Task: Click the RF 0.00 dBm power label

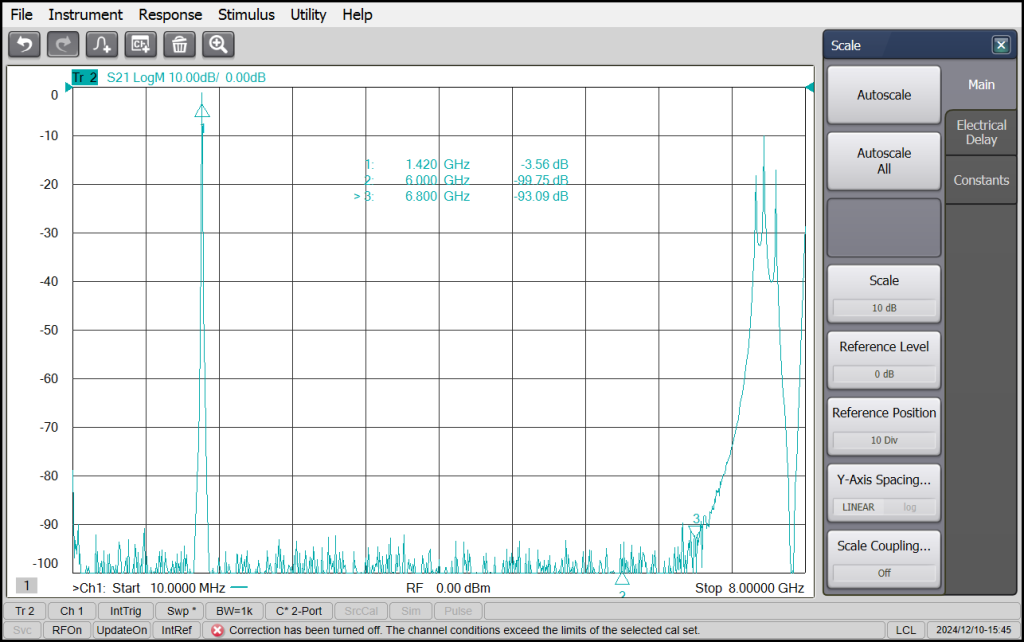Action: click(448, 588)
